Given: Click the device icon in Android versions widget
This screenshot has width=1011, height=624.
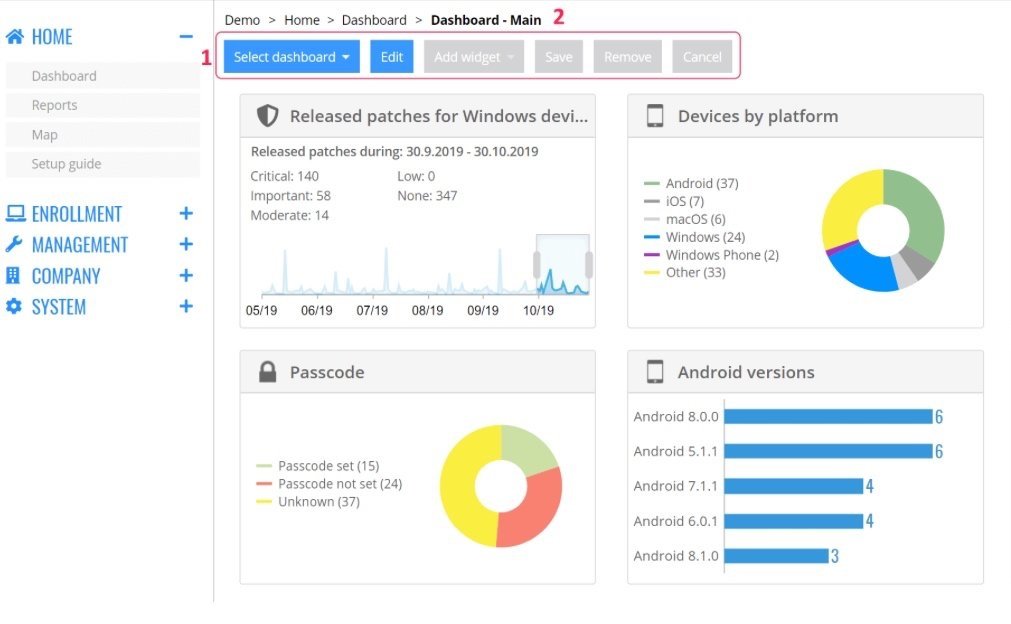Looking at the screenshot, I should [655, 372].
